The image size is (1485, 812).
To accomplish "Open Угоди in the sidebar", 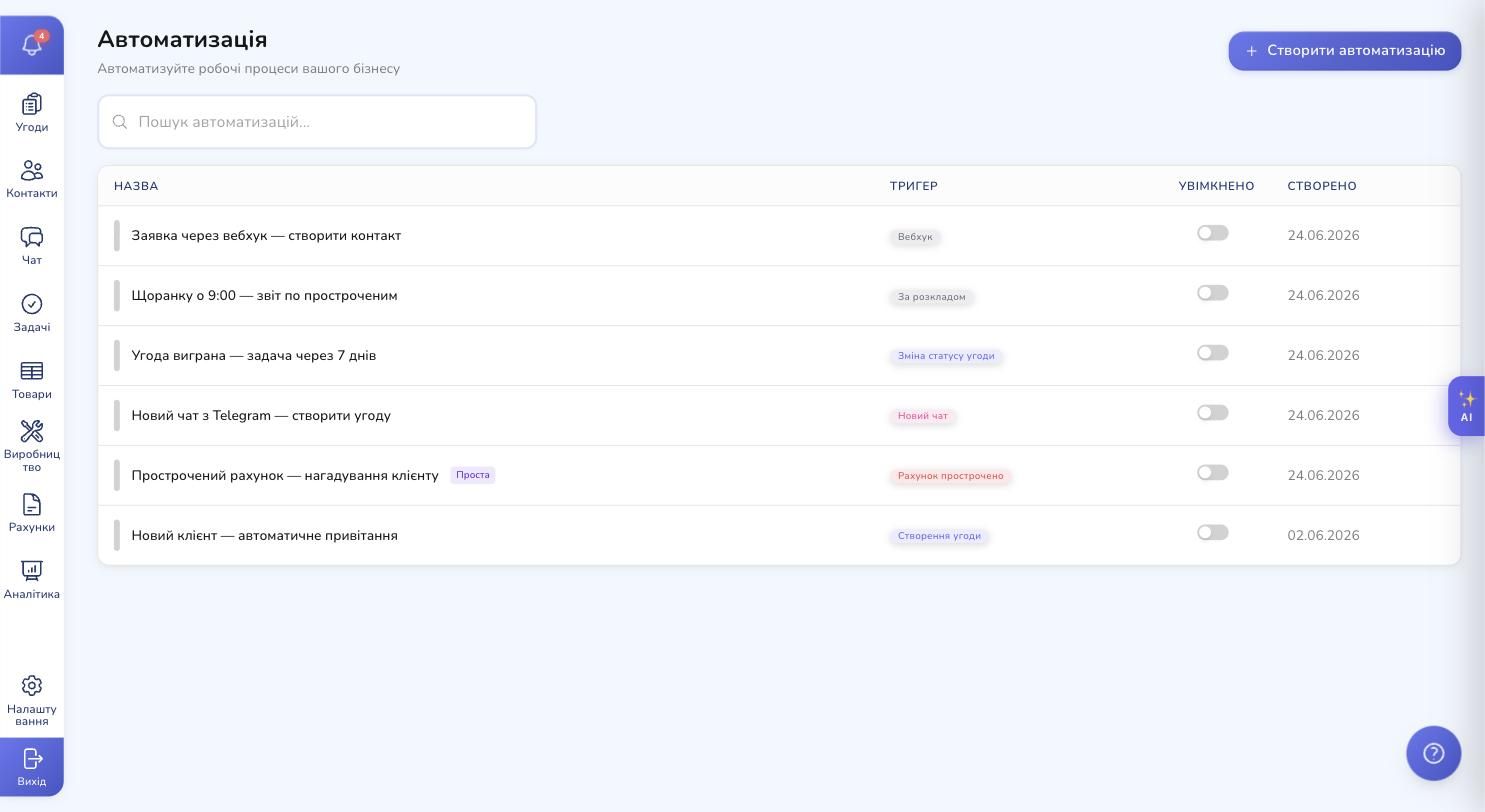I will [x=32, y=113].
